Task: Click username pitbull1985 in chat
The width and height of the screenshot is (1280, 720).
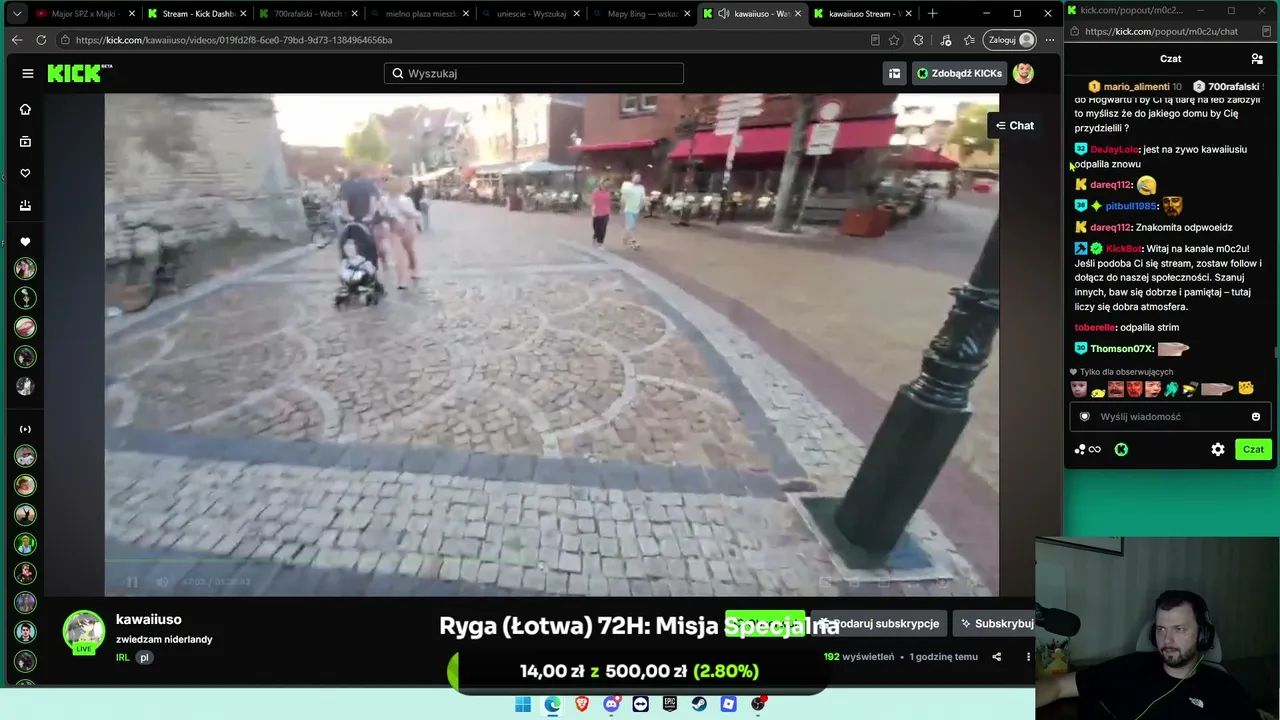Action: click(1131, 206)
